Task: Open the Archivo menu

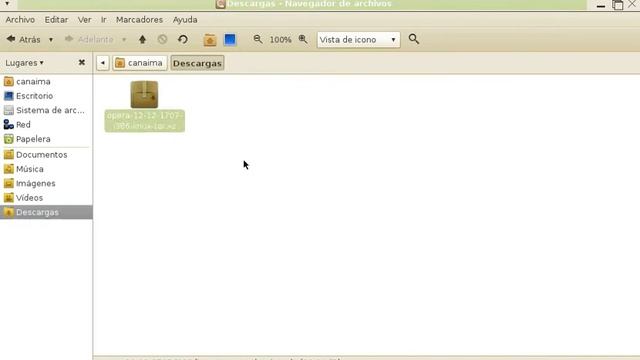Action: point(20,20)
